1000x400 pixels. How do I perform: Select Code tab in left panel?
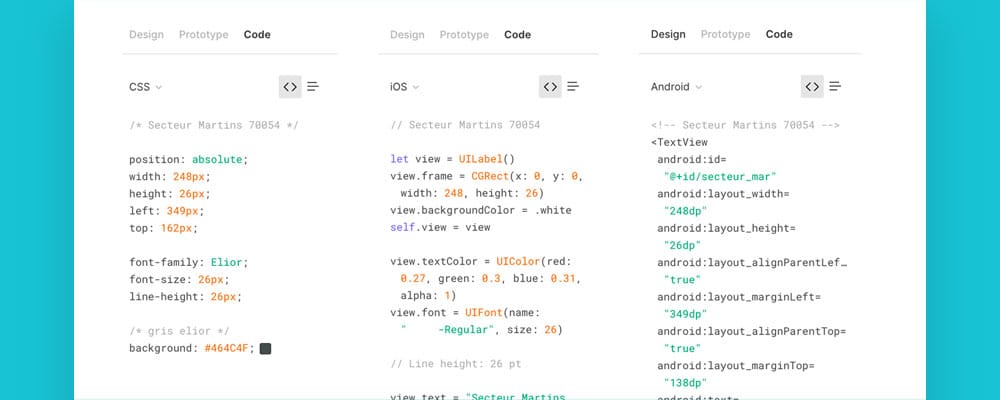pyautogui.click(x=257, y=34)
